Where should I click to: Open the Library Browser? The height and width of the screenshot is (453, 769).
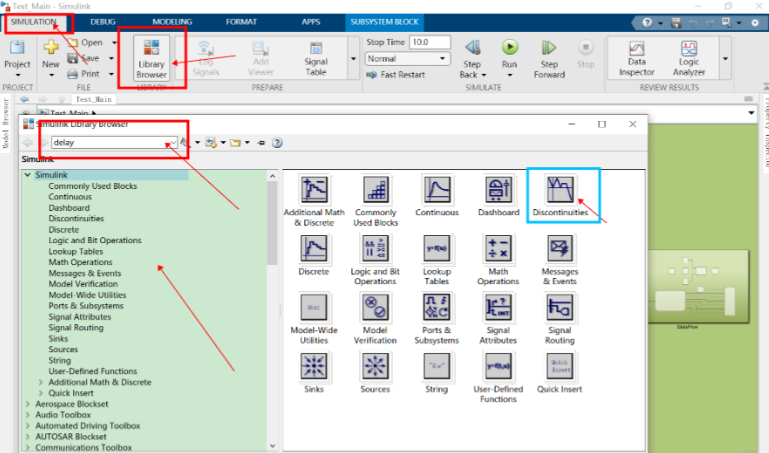152,58
